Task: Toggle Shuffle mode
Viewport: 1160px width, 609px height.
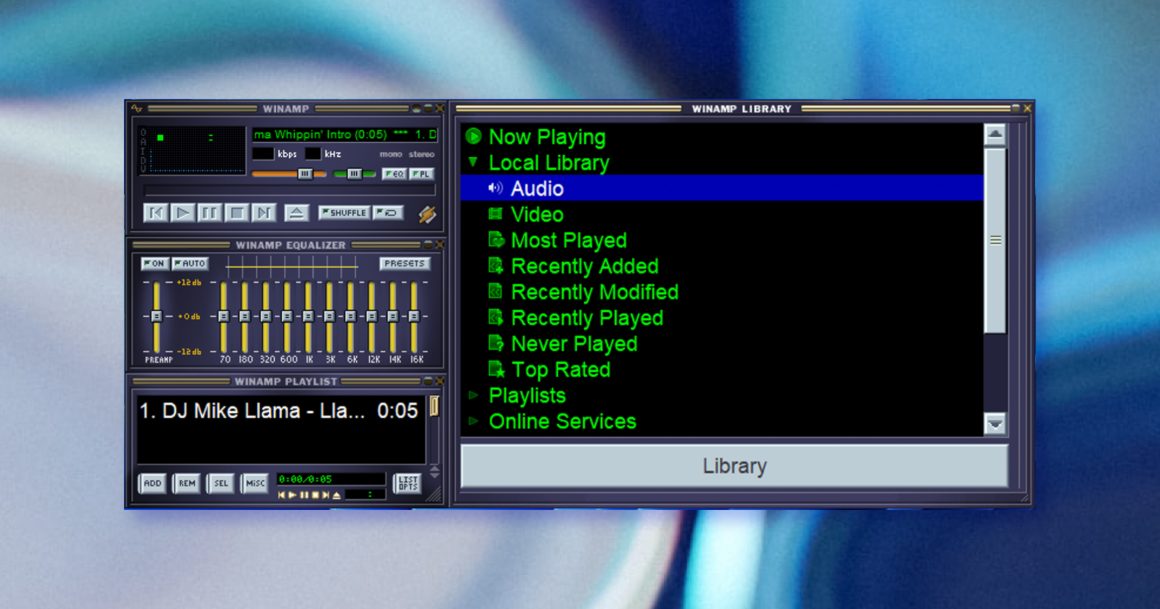Action: (344, 212)
